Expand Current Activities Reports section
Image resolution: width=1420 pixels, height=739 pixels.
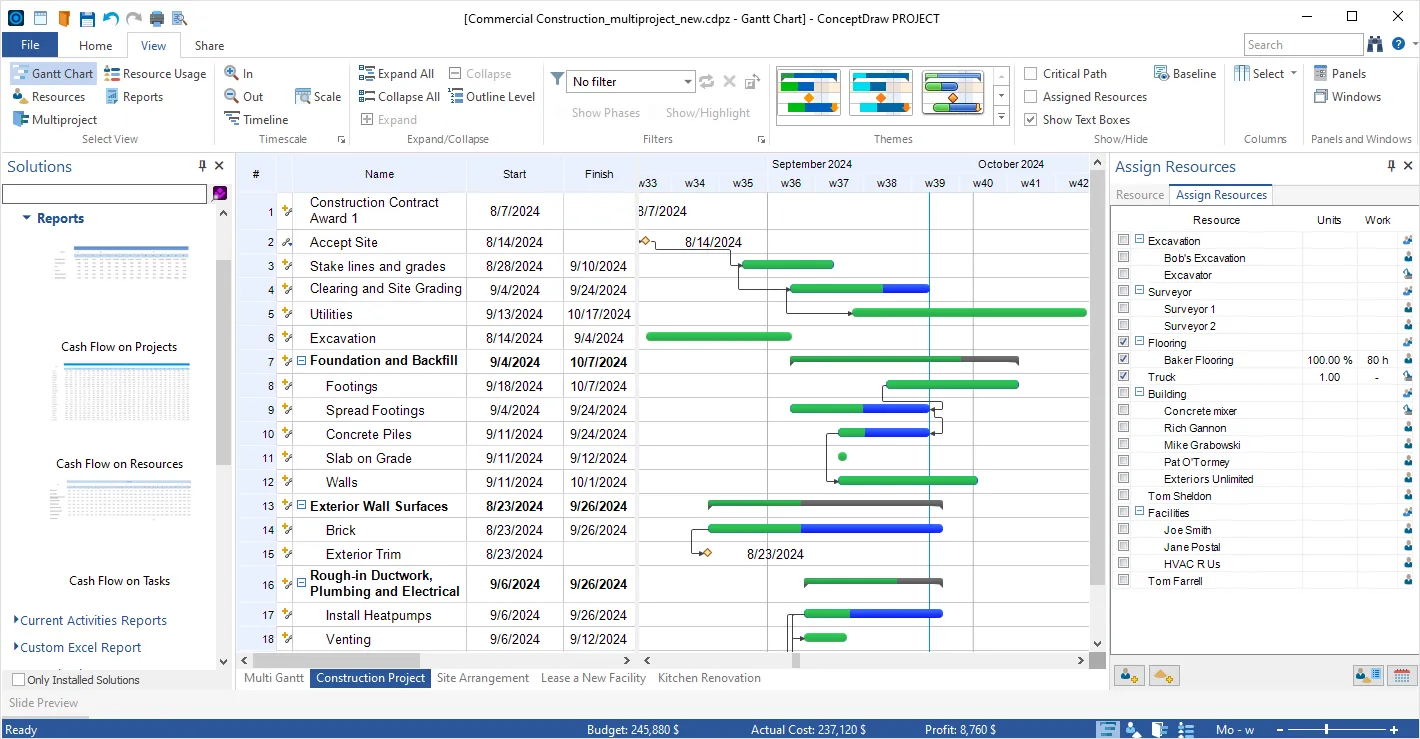[x=93, y=621]
